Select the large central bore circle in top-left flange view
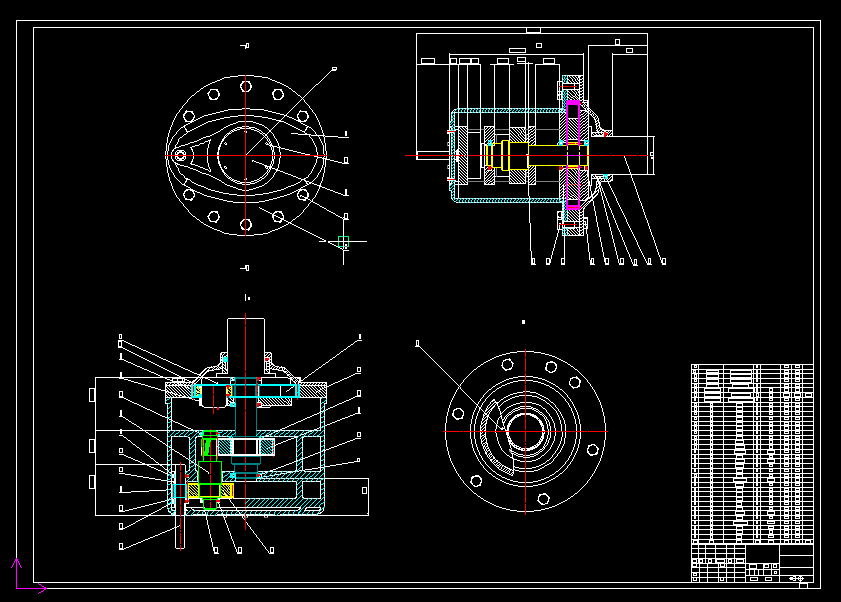 pos(246,155)
